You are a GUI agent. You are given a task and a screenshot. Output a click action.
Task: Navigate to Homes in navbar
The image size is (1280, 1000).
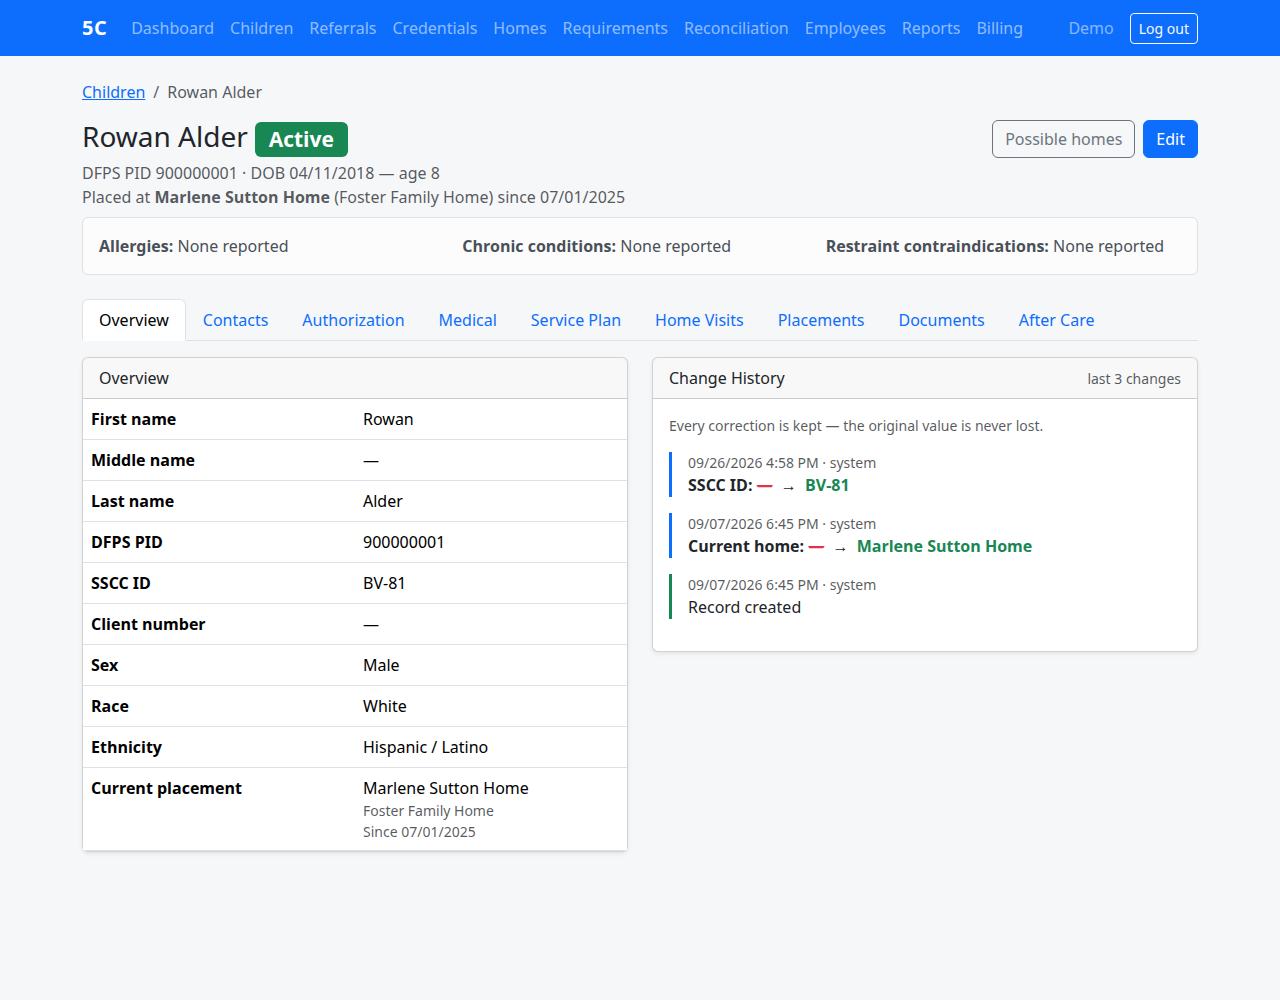pyautogui.click(x=520, y=28)
